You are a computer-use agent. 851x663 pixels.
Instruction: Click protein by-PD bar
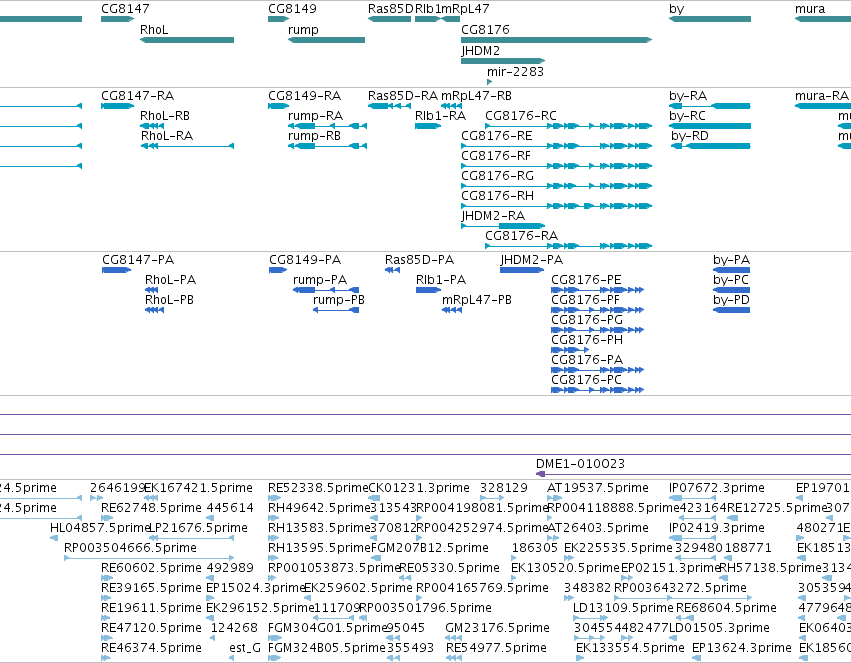tap(732, 310)
